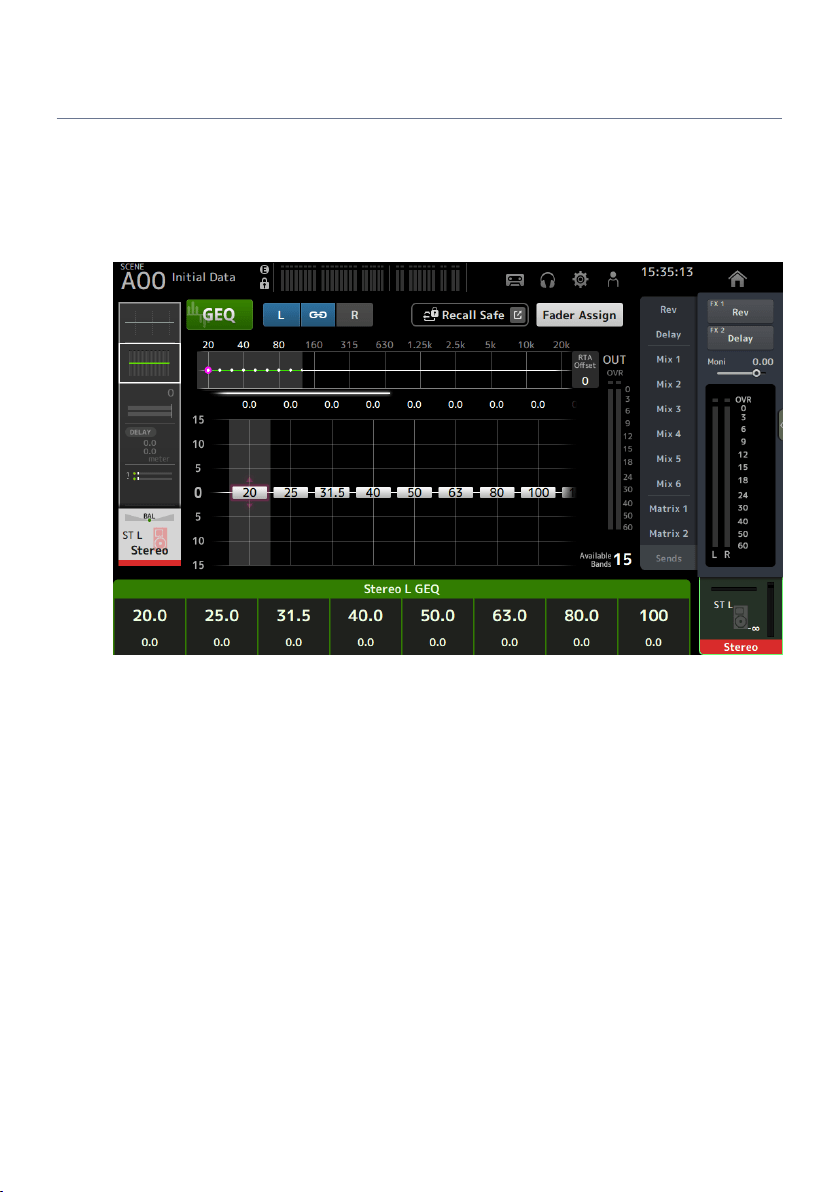Select the 50 Hz band fader
Viewport: 840px width, 1192px height.
414,493
